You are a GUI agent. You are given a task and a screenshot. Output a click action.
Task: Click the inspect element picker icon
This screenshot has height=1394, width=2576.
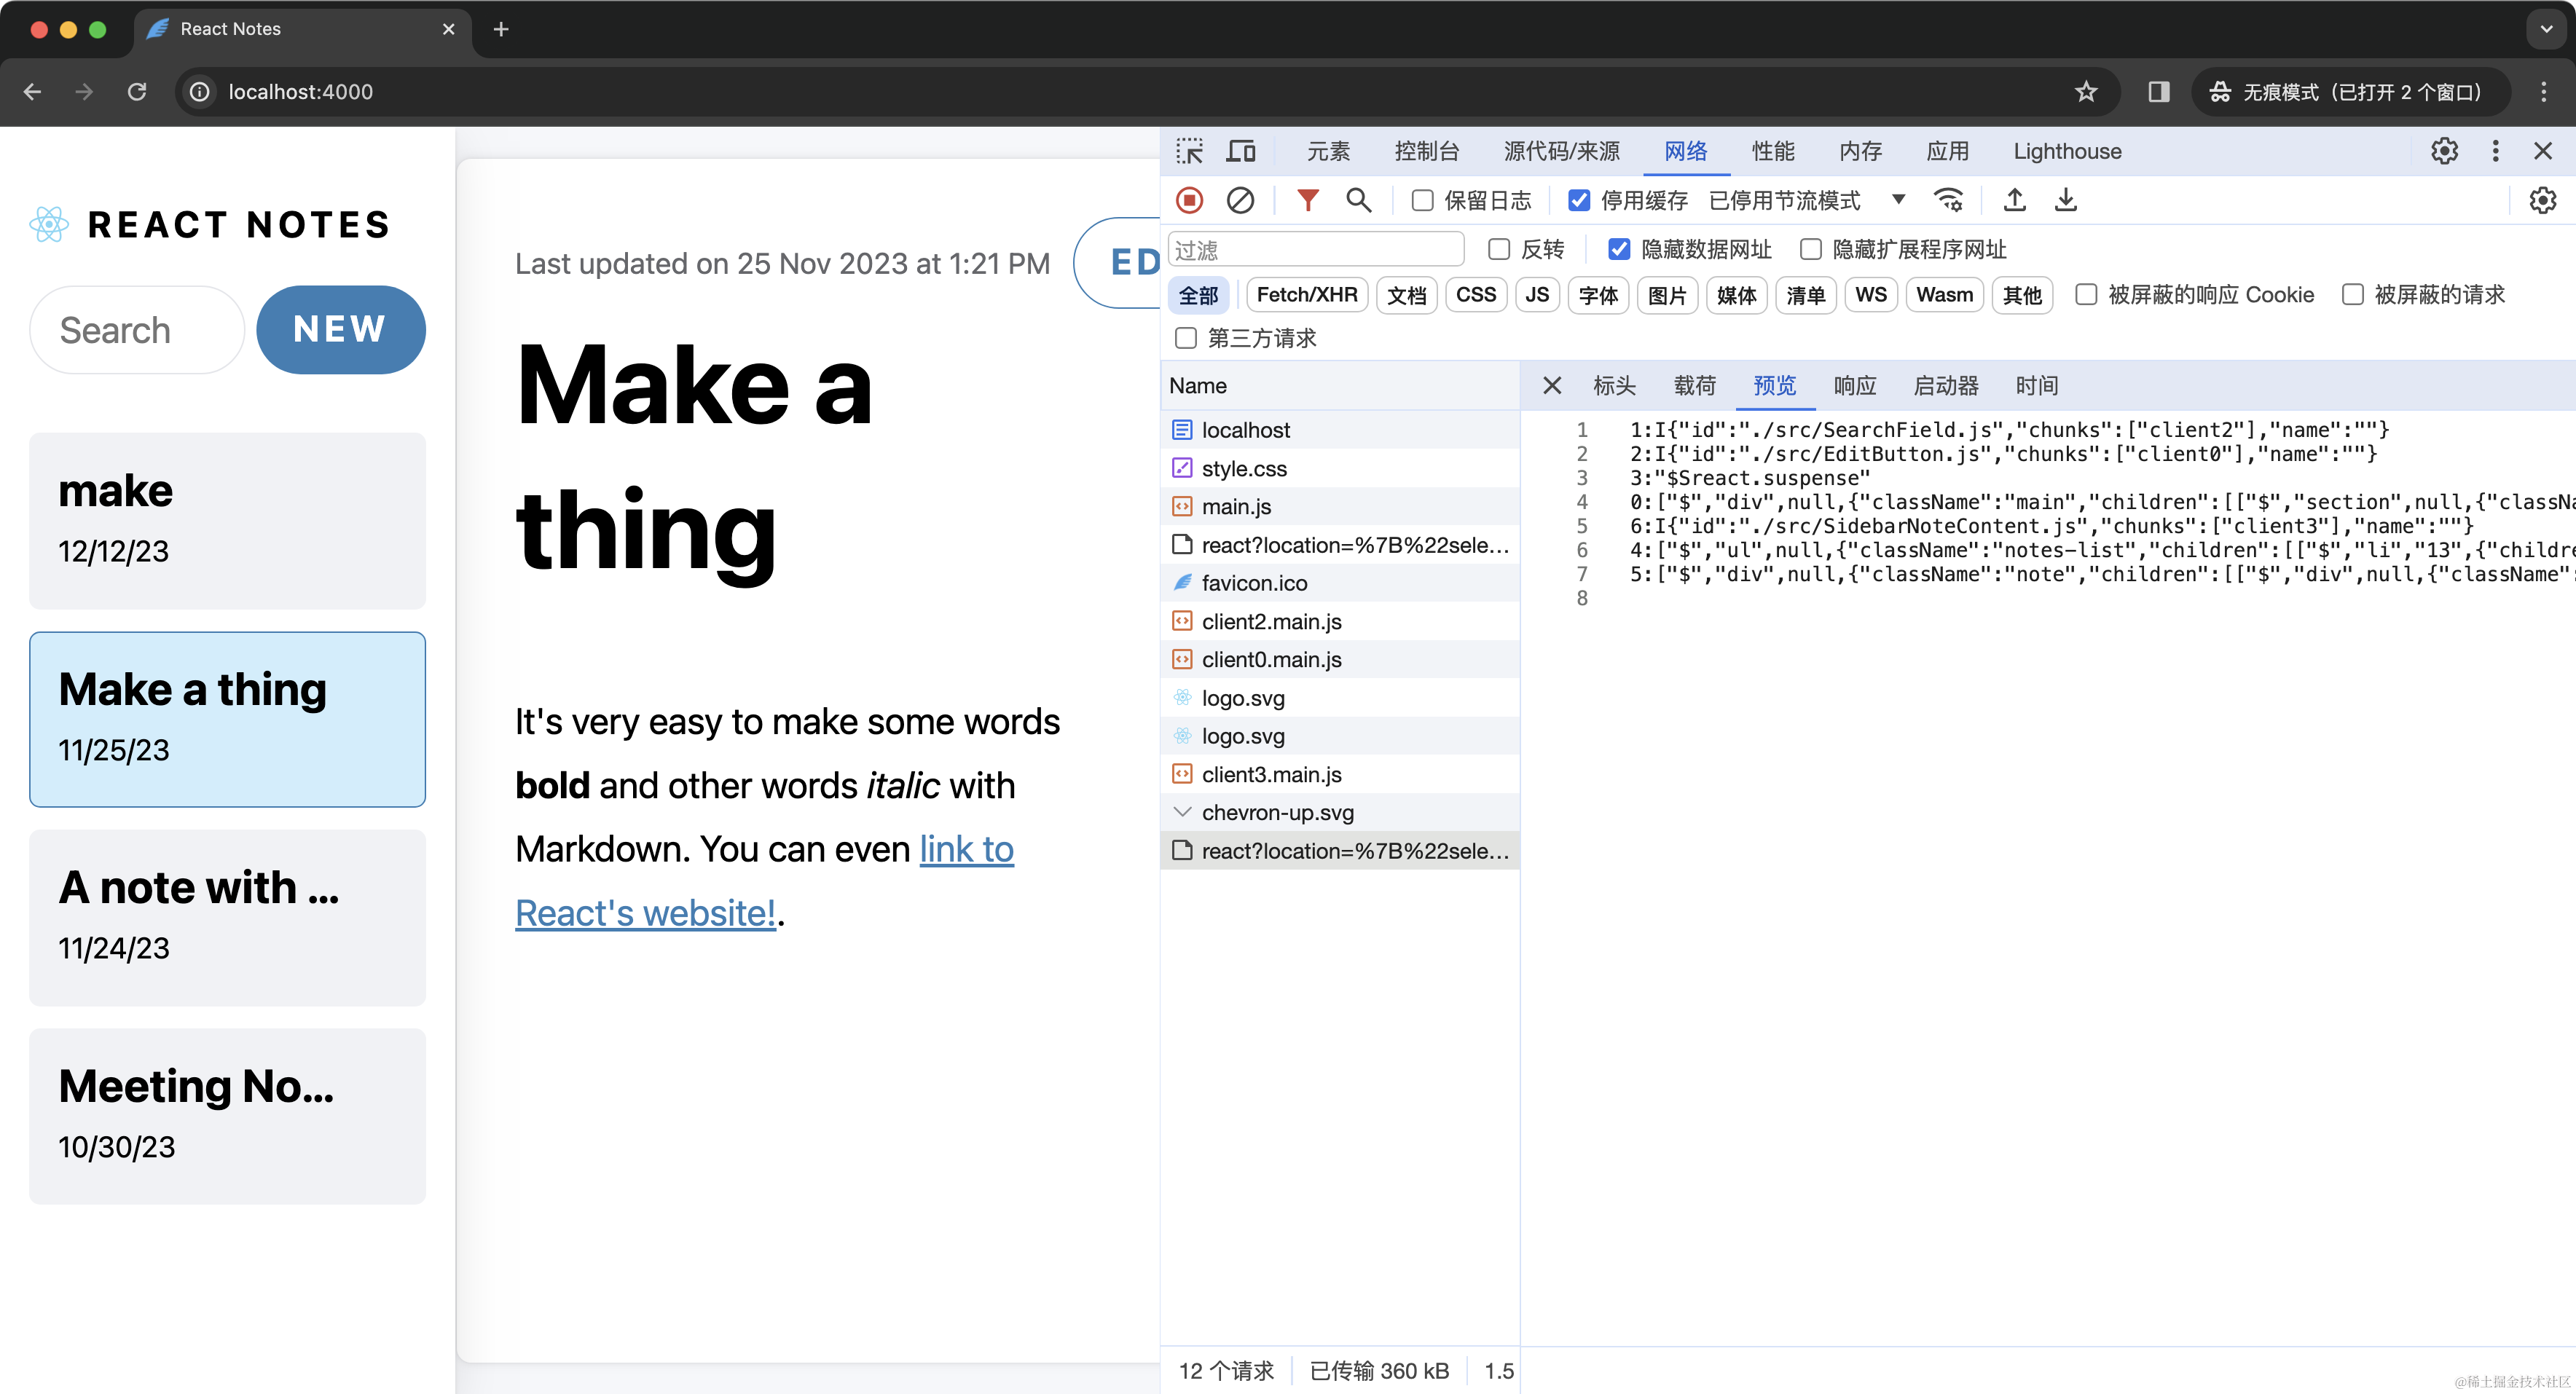1190,151
